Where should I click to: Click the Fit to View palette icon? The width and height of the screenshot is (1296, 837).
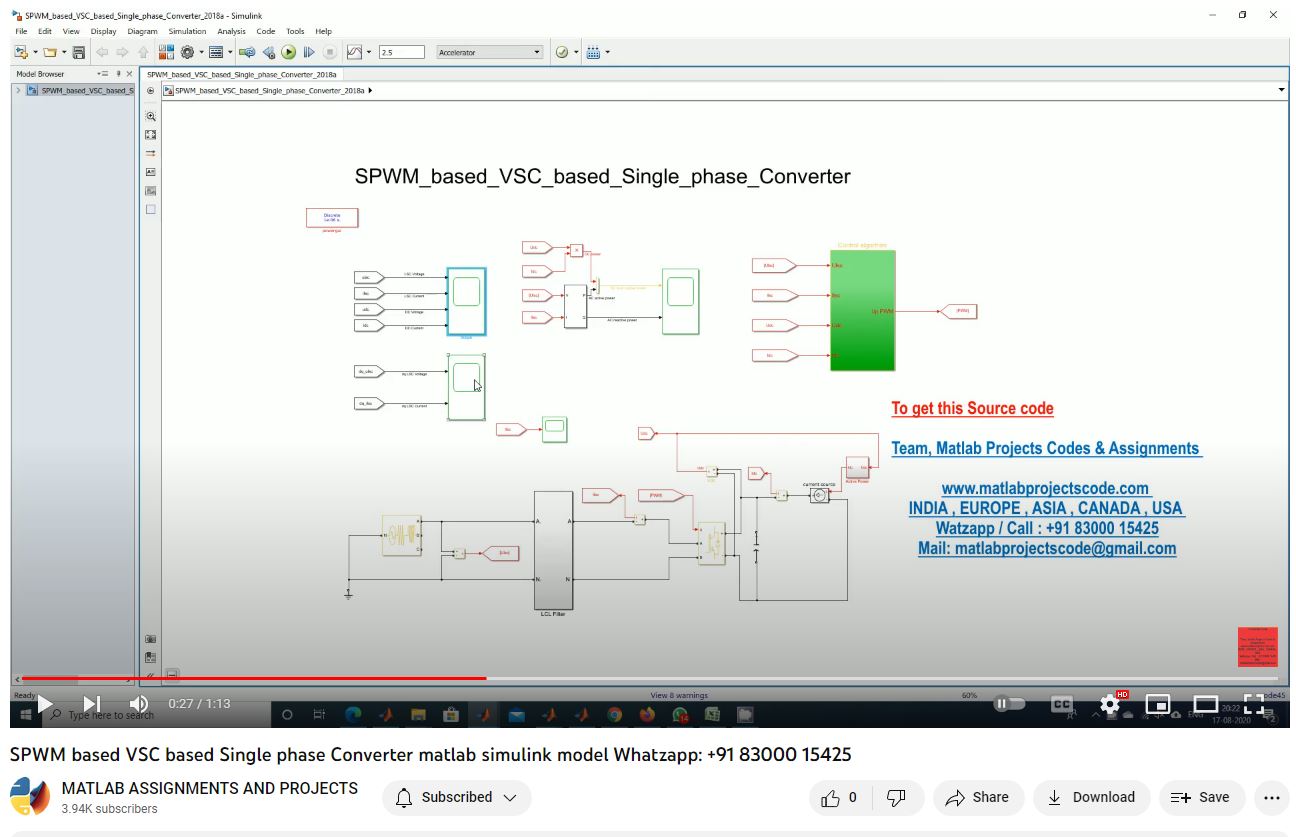151,135
